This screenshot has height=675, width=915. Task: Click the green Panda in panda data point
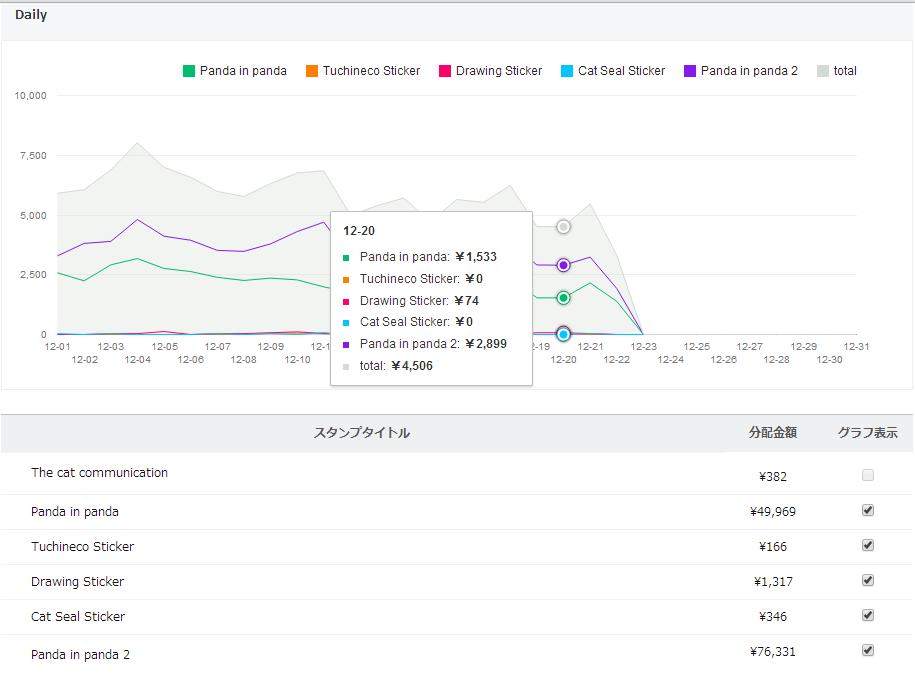click(563, 298)
